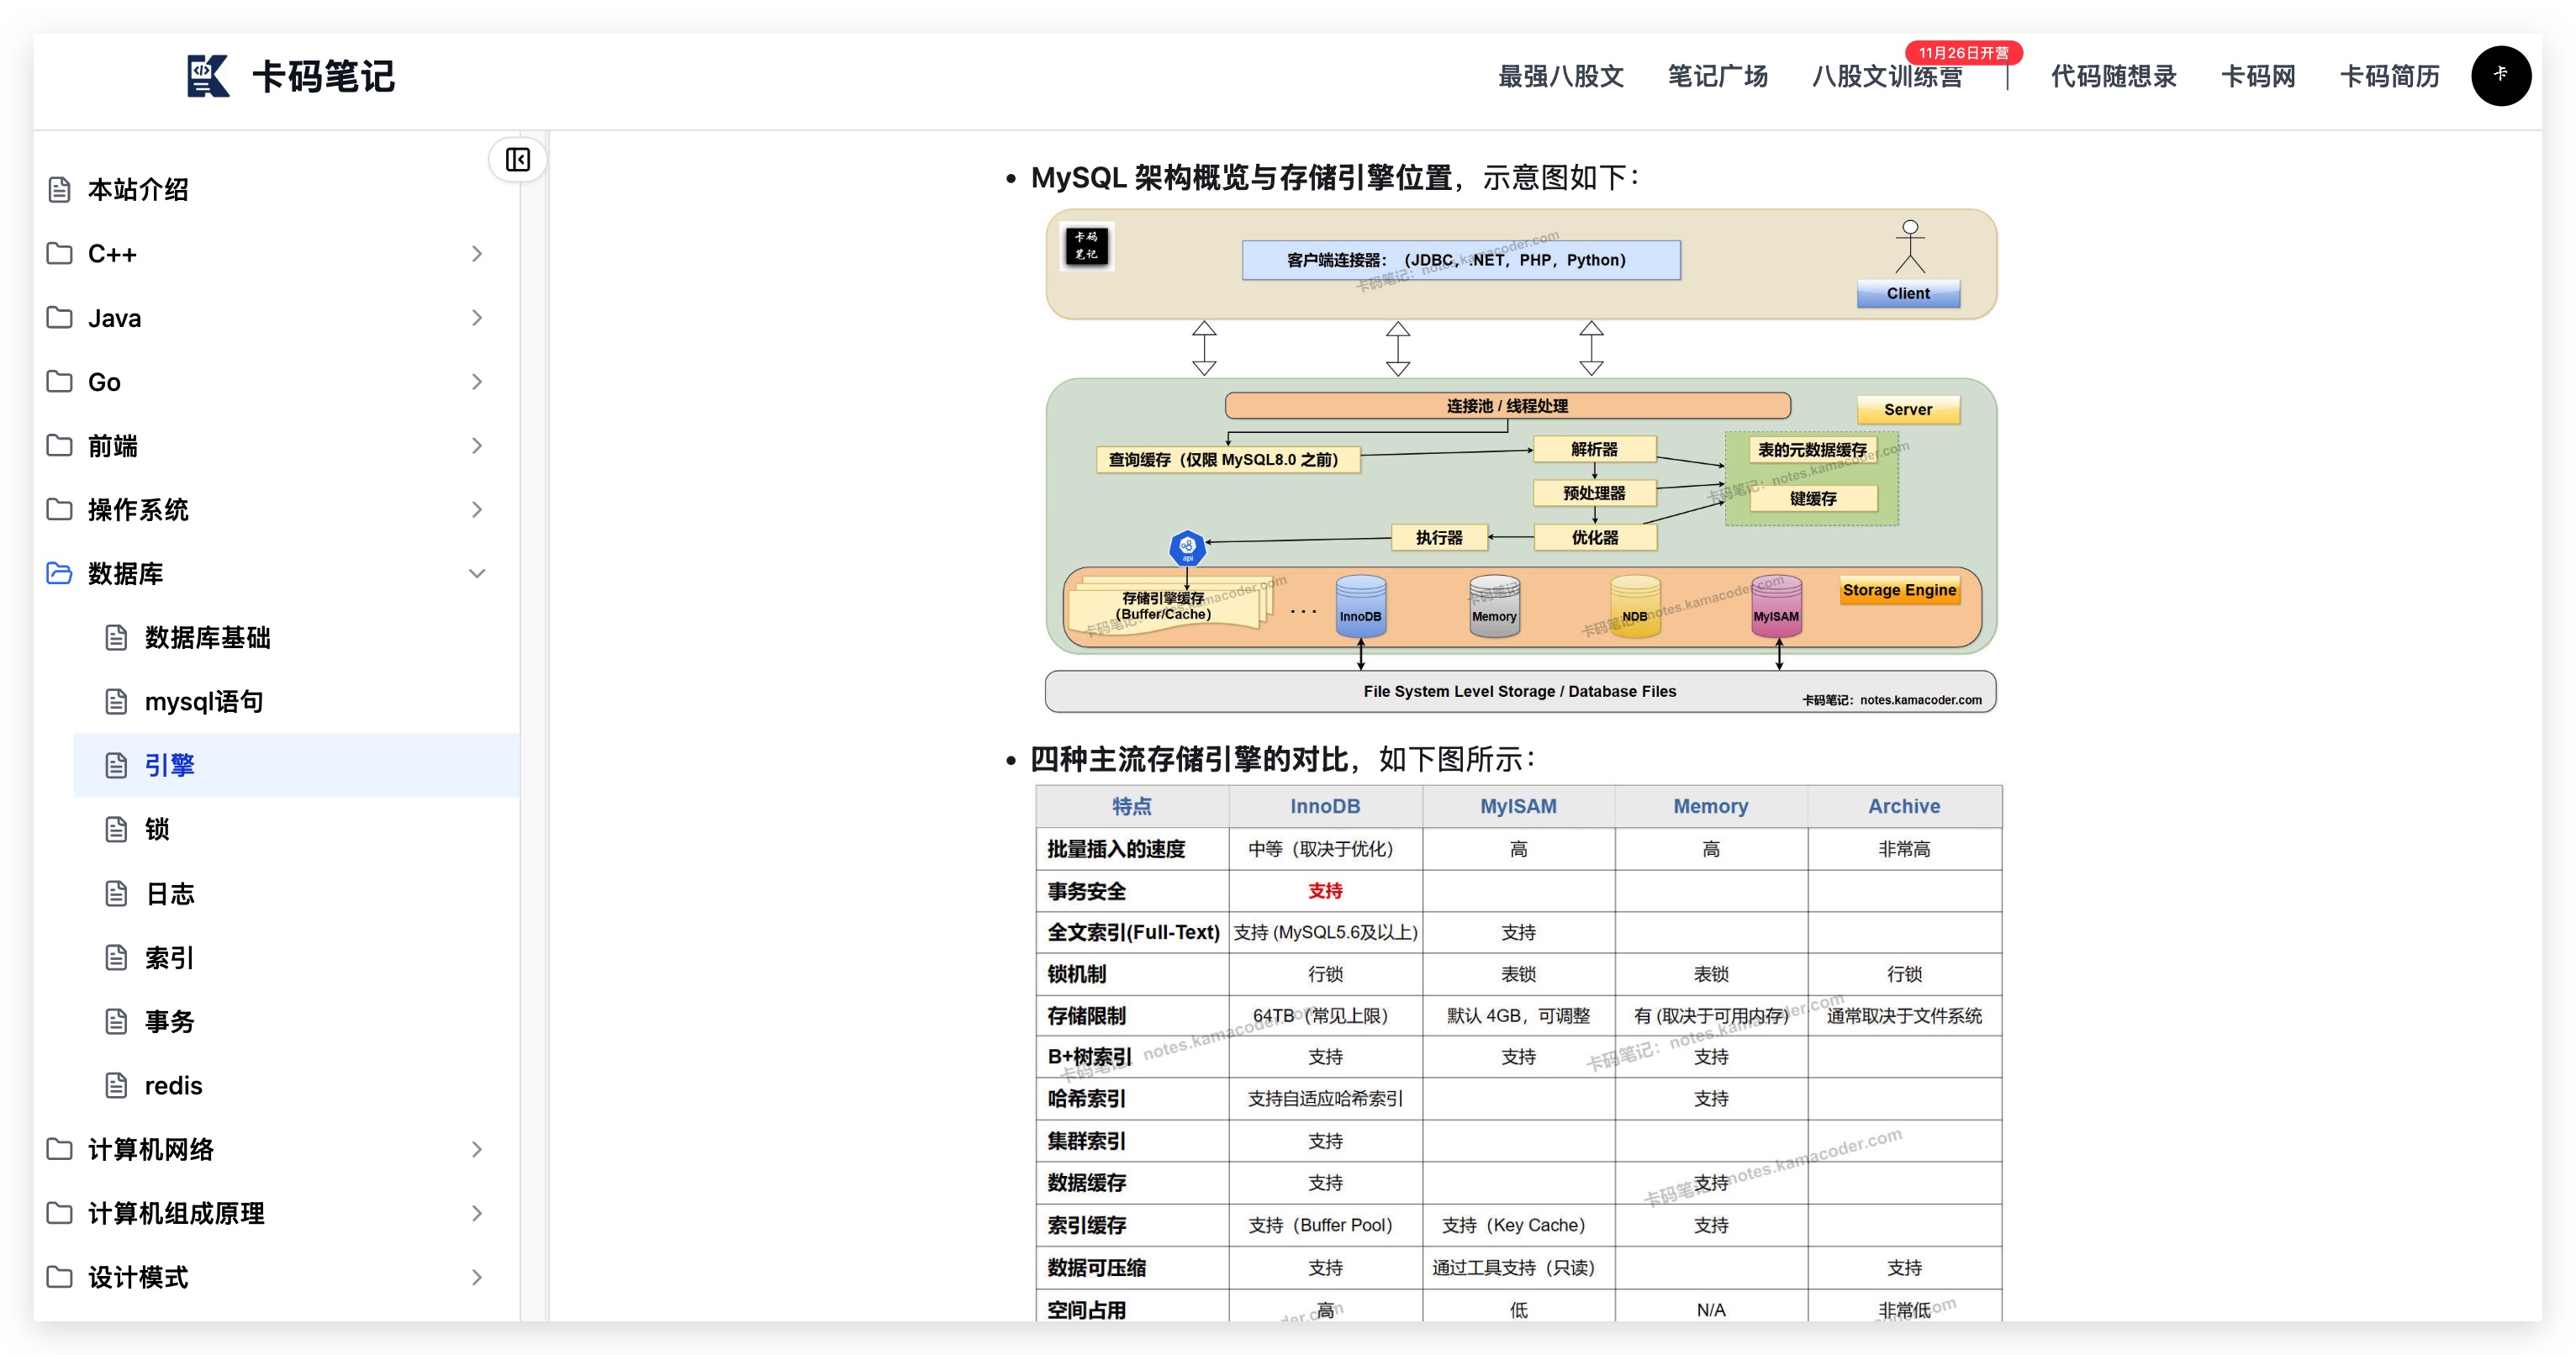
Task: Open 最强八股文 in the top navigation
Action: pos(1560,77)
